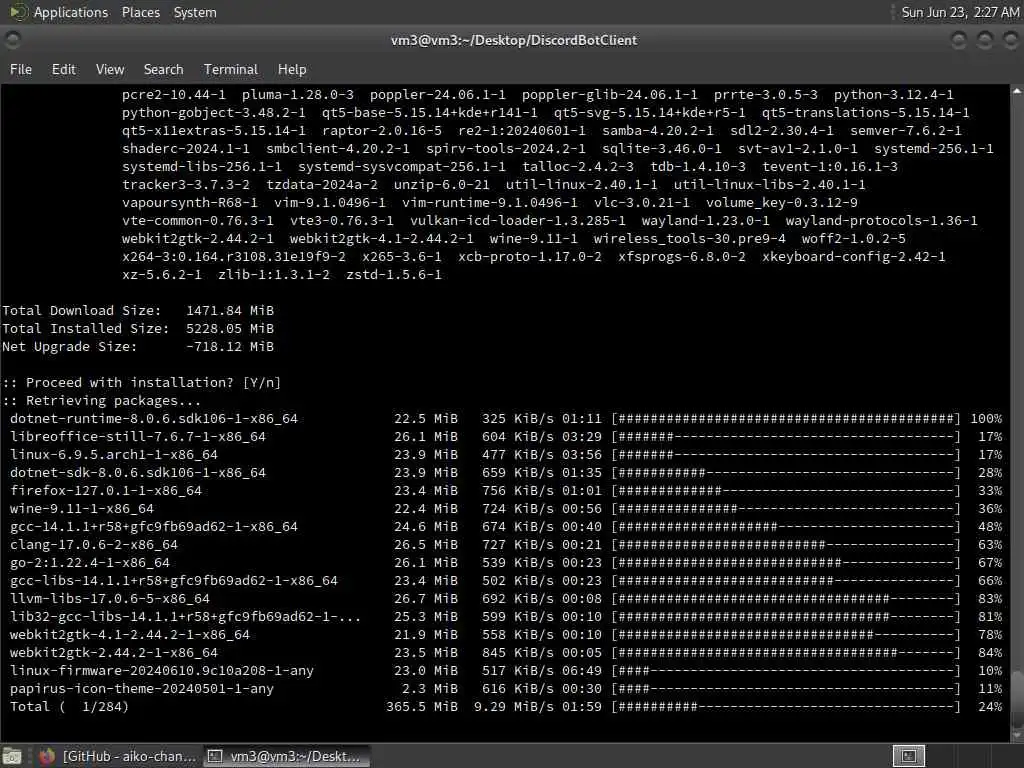Click the go-2:1.22.4-1 package line
The width and height of the screenshot is (1024, 768).
(x=505, y=563)
